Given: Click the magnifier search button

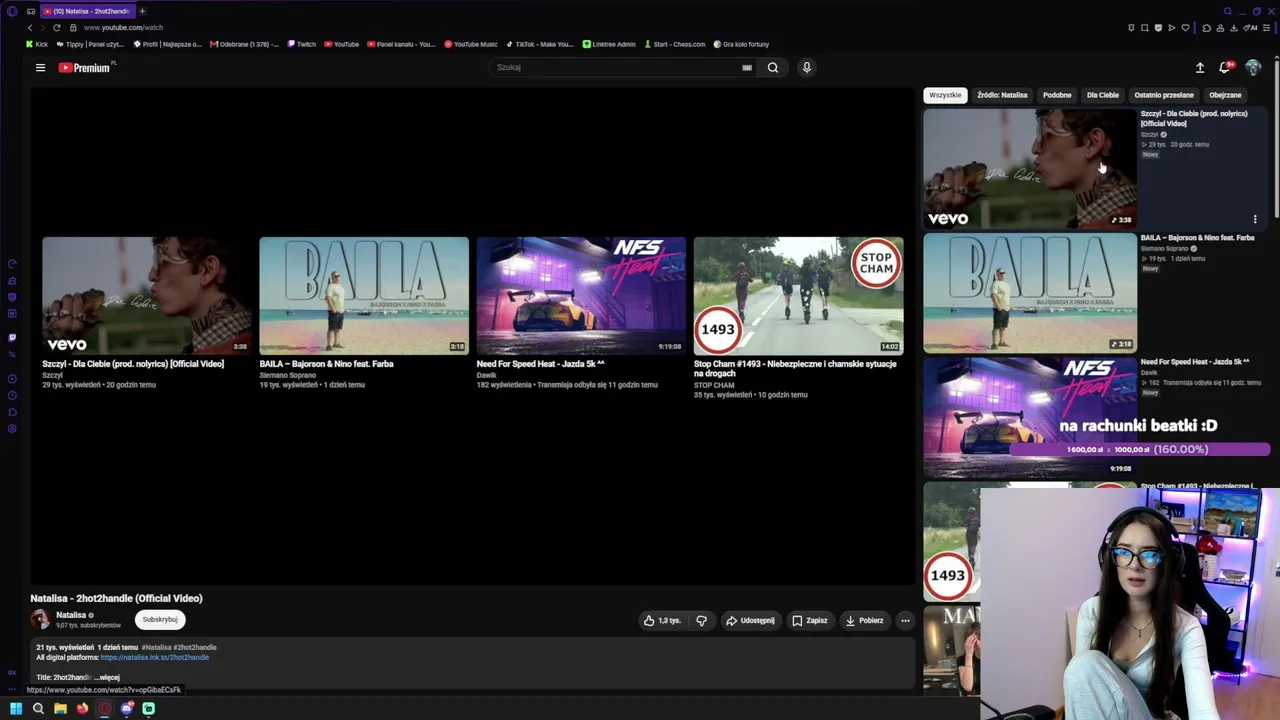Looking at the screenshot, I should click(773, 68).
